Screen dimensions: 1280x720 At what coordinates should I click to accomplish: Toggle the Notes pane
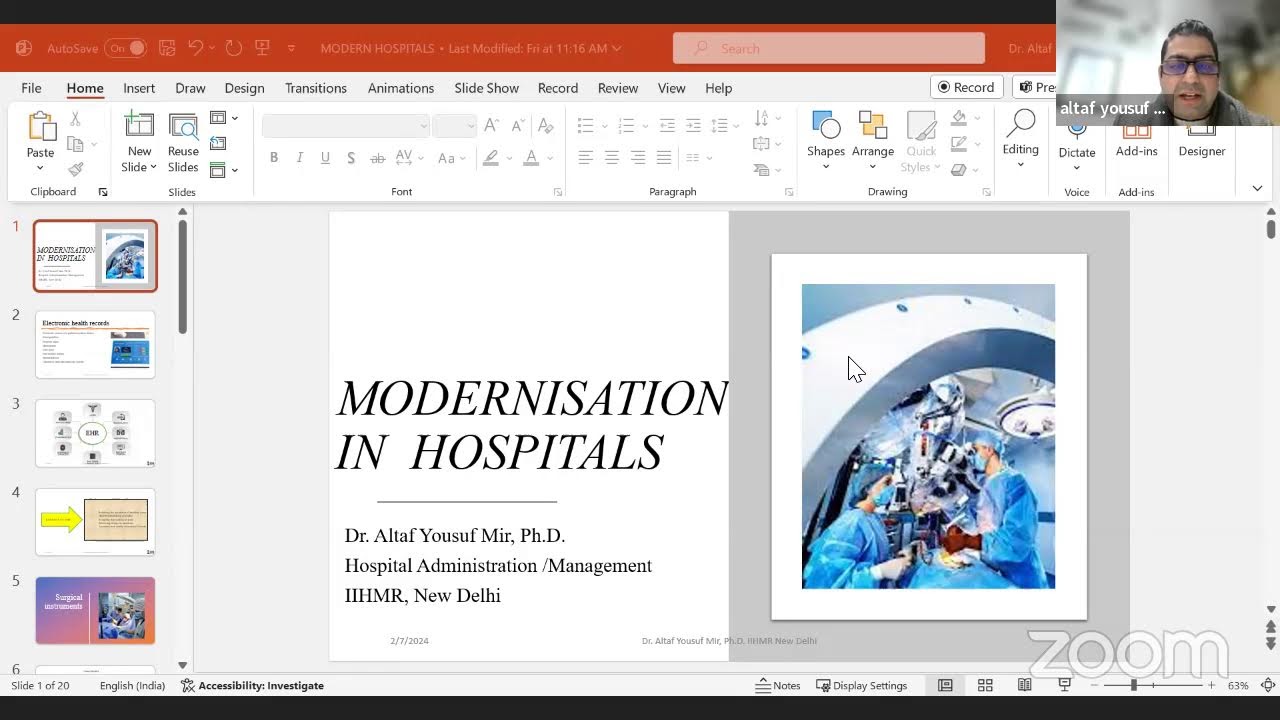point(778,685)
